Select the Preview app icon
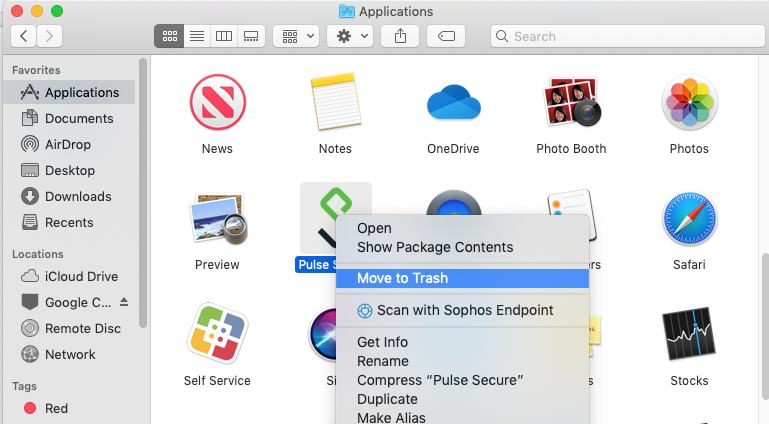 [218, 219]
